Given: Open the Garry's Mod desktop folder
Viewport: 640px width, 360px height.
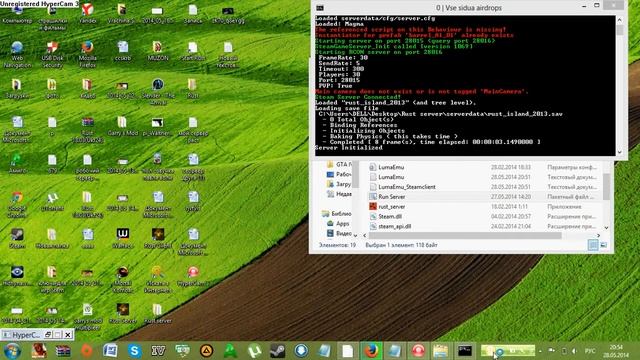Looking at the screenshot, I should point(122,126).
